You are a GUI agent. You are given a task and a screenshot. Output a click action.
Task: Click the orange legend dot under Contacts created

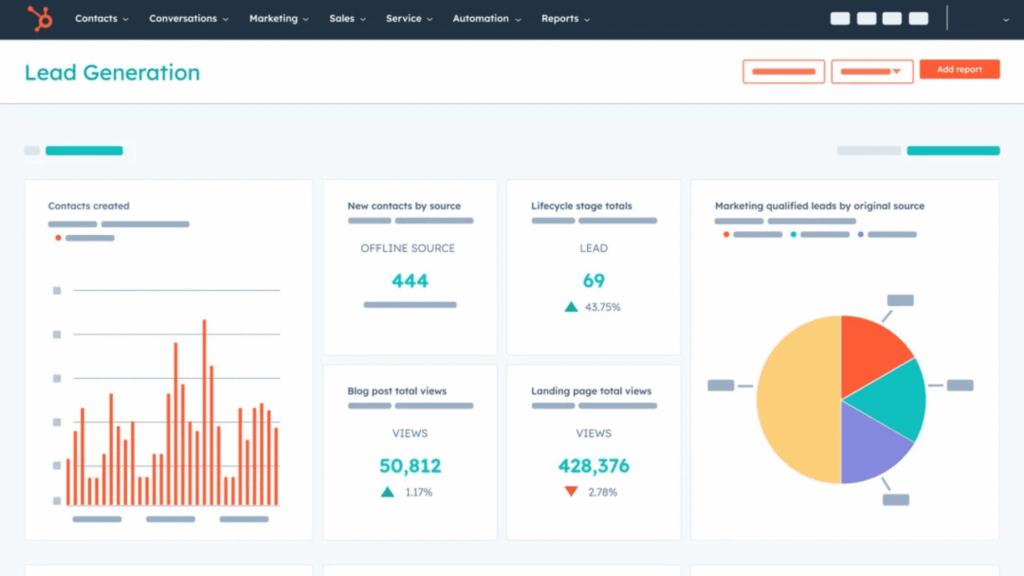58,238
